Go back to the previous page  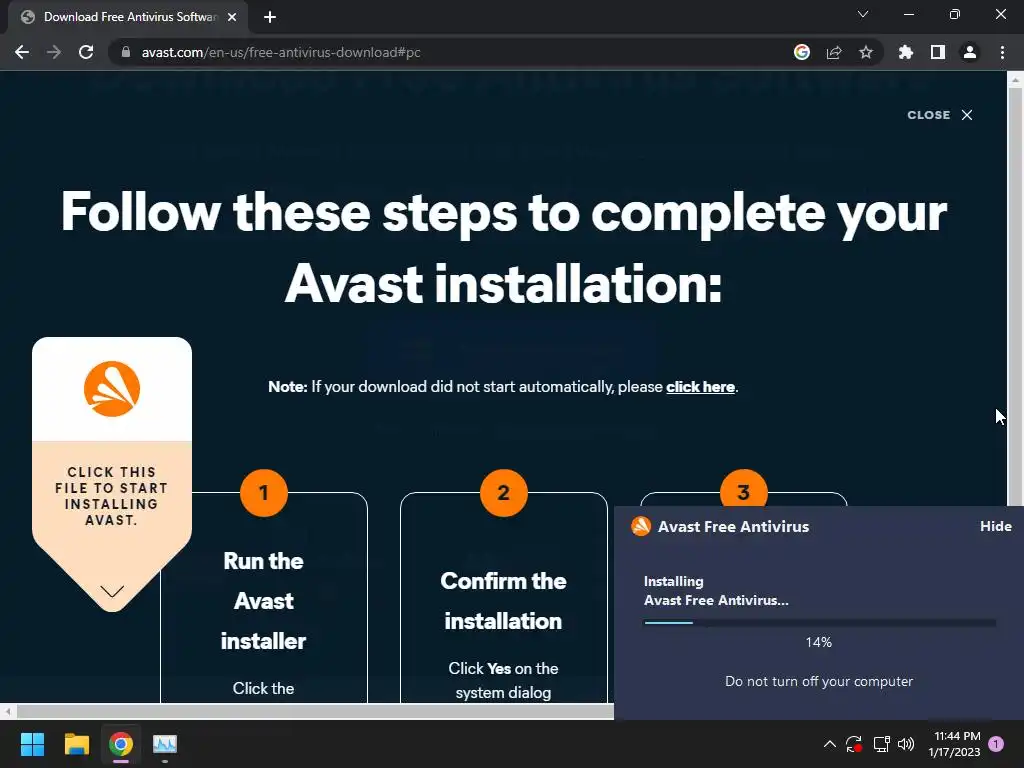(22, 52)
